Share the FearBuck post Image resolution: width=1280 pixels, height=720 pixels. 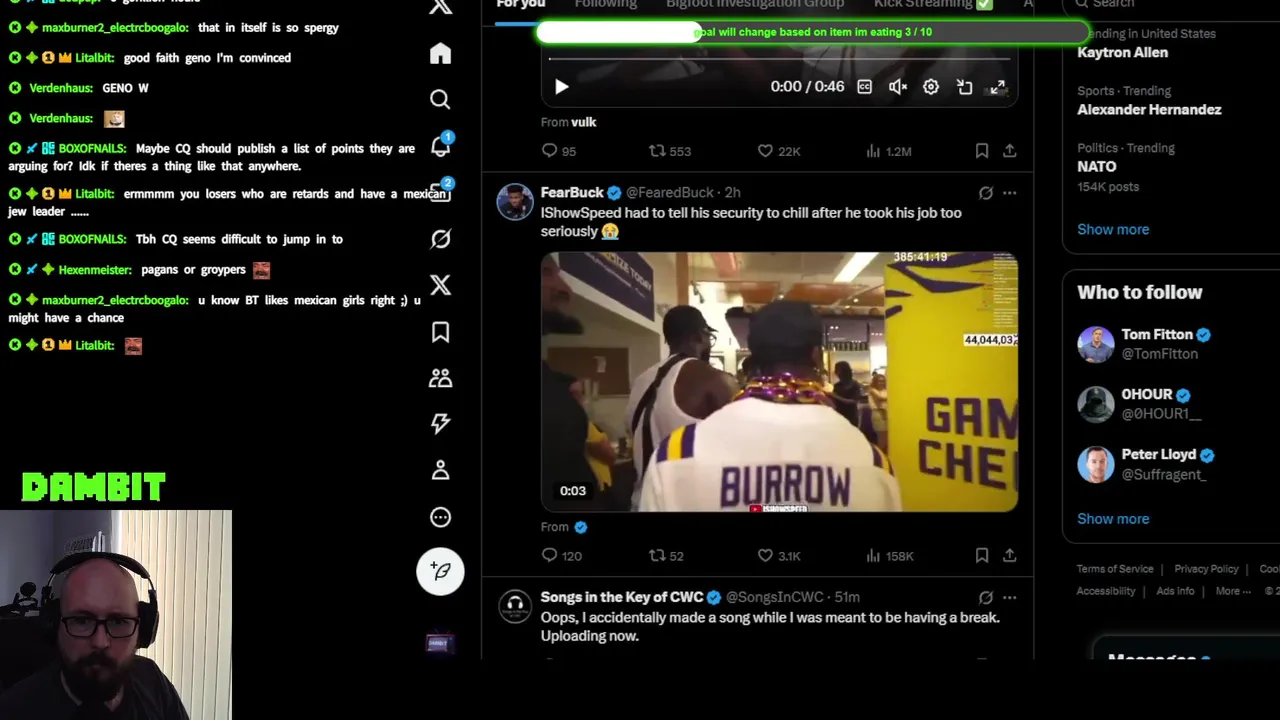tap(1010, 556)
